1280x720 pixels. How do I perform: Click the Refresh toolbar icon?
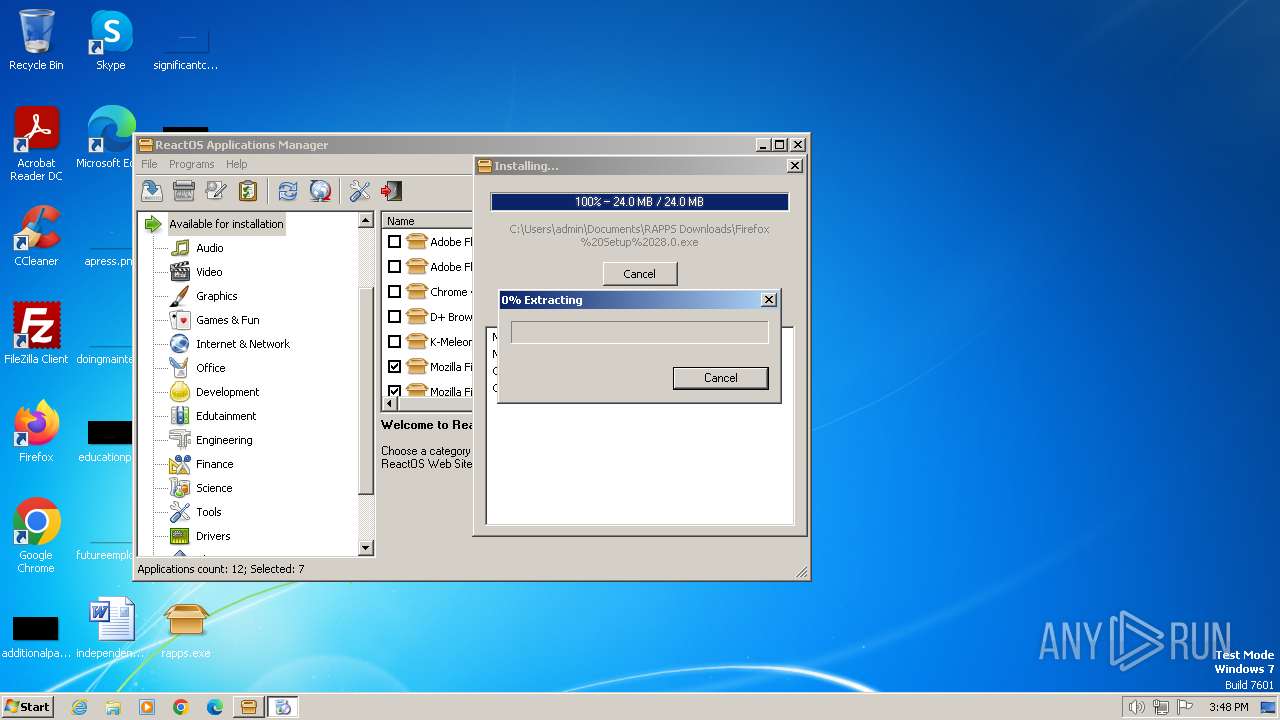click(288, 191)
